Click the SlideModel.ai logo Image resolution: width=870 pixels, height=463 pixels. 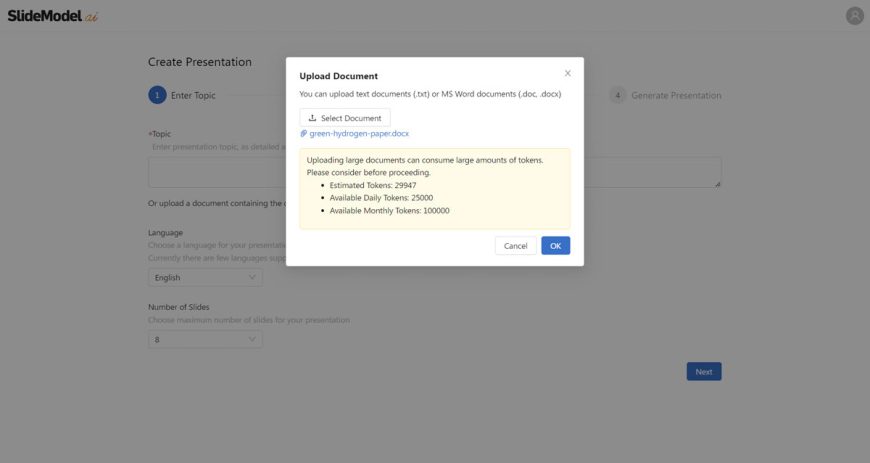point(53,16)
